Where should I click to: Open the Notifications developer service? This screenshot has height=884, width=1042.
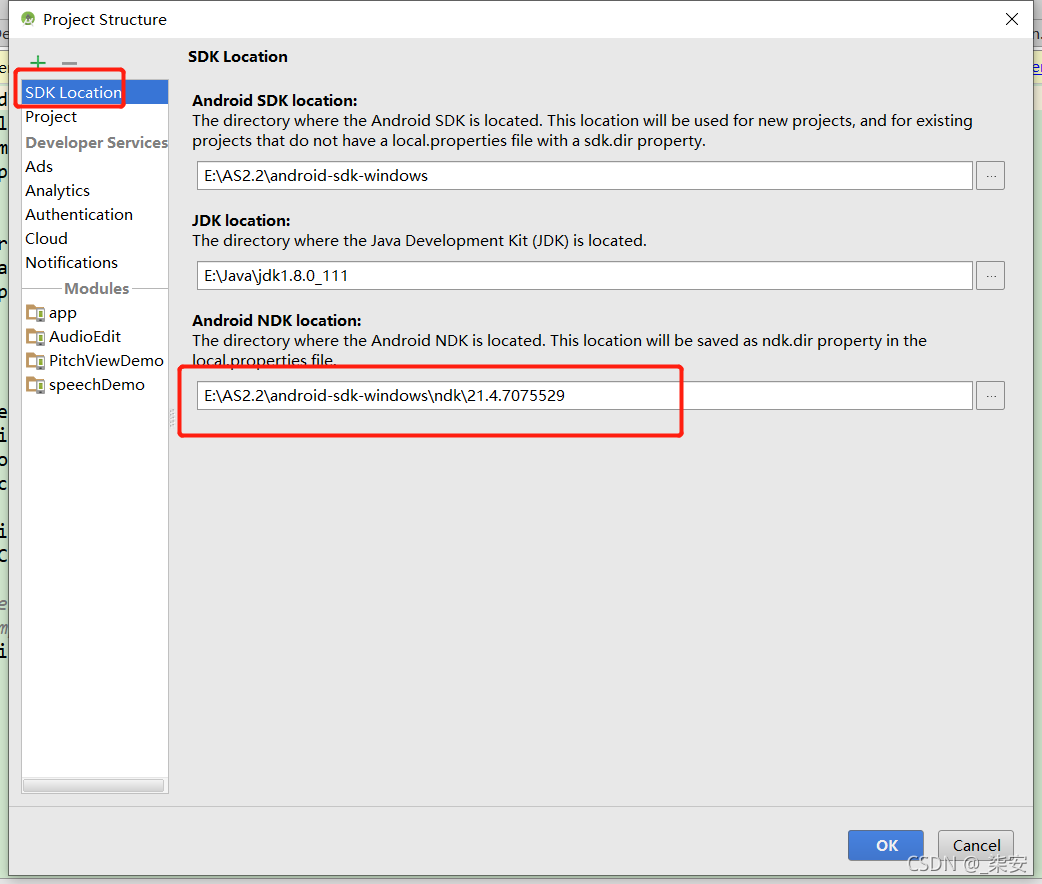tap(72, 263)
